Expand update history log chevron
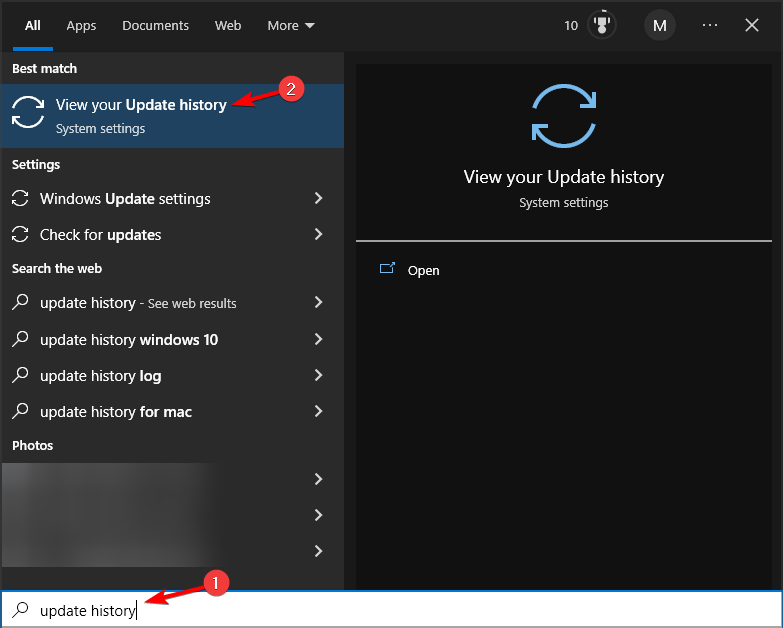 (318, 375)
